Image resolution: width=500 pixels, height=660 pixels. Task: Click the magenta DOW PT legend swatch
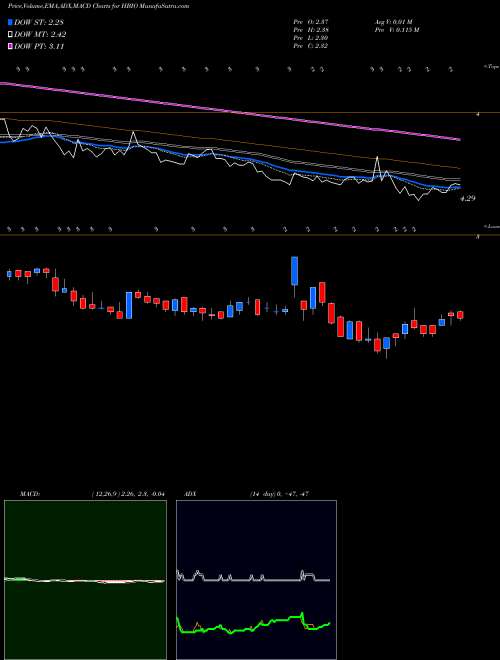tap(11, 47)
